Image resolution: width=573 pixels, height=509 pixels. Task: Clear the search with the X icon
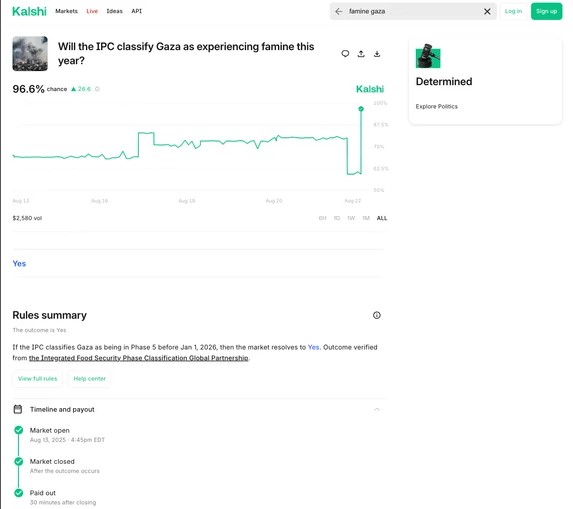[487, 11]
